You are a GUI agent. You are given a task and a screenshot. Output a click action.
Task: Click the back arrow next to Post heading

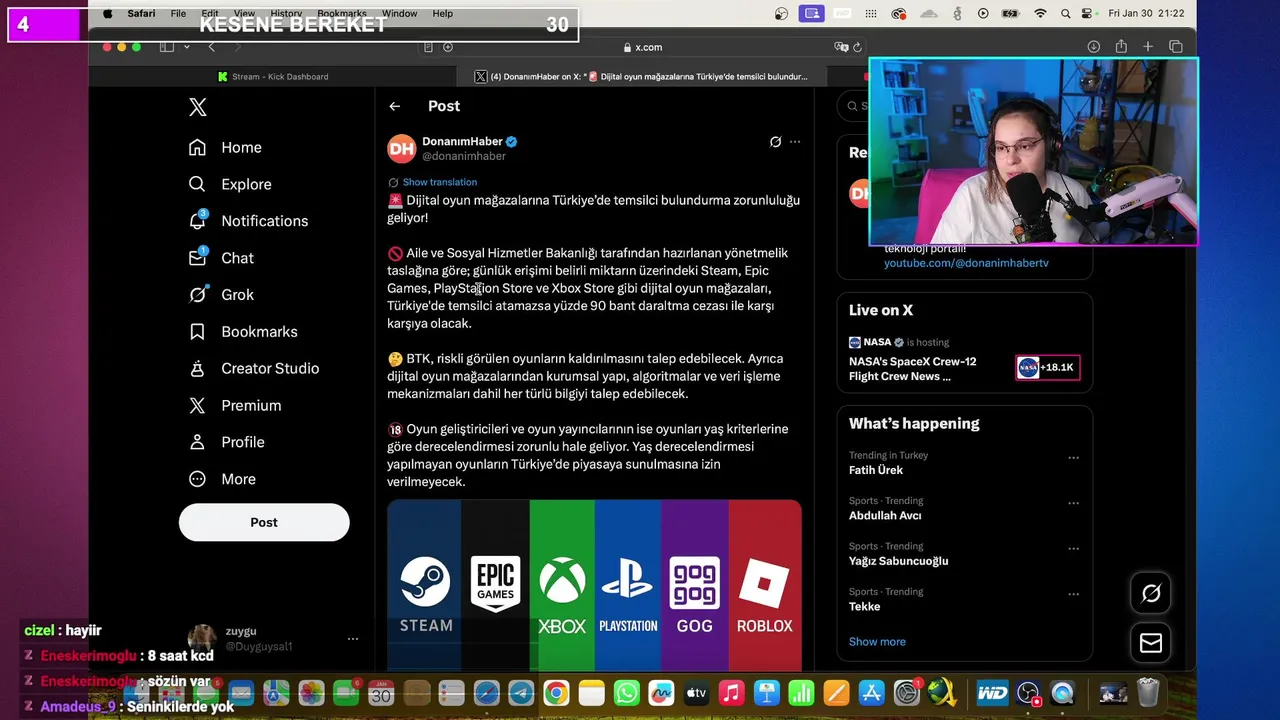395,106
